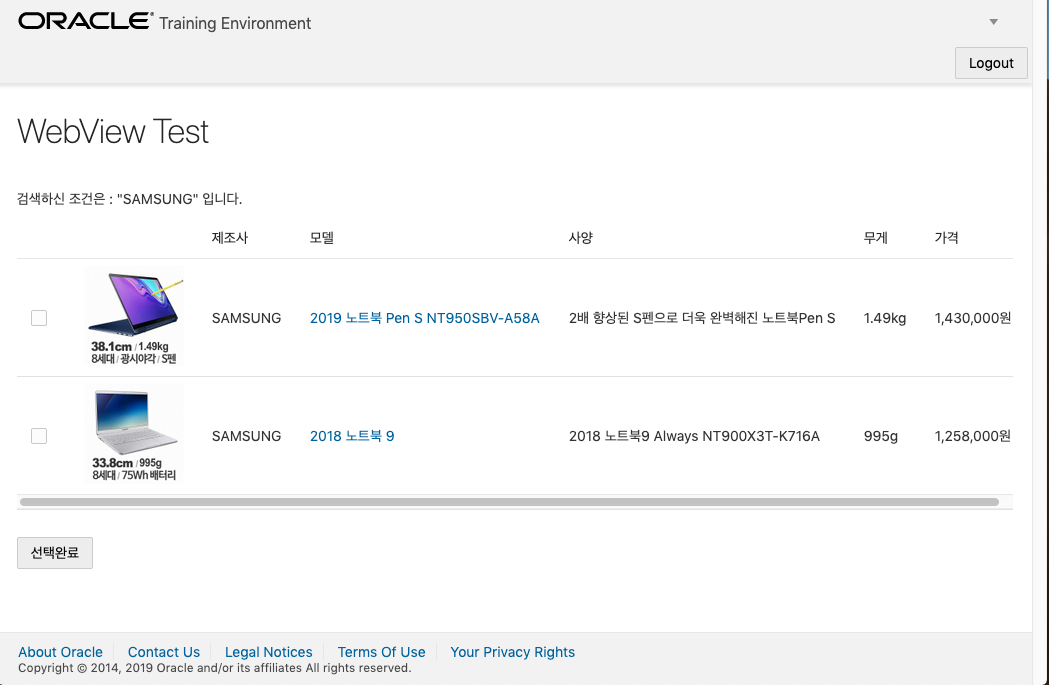Click the 가격 column header
Image resolution: width=1049 pixels, height=685 pixels.
point(946,237)
